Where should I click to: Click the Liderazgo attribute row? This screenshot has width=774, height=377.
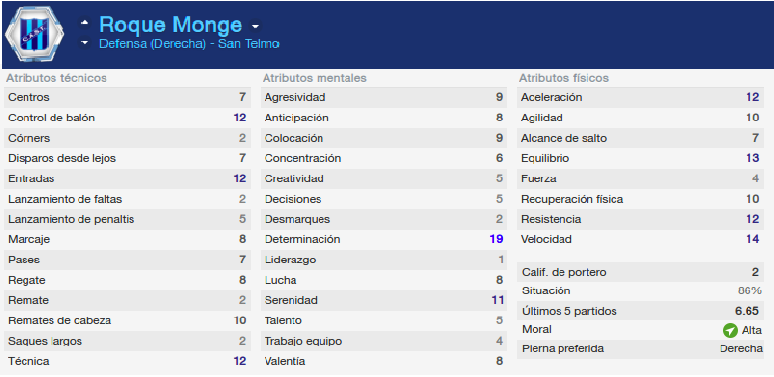point(384,260)
